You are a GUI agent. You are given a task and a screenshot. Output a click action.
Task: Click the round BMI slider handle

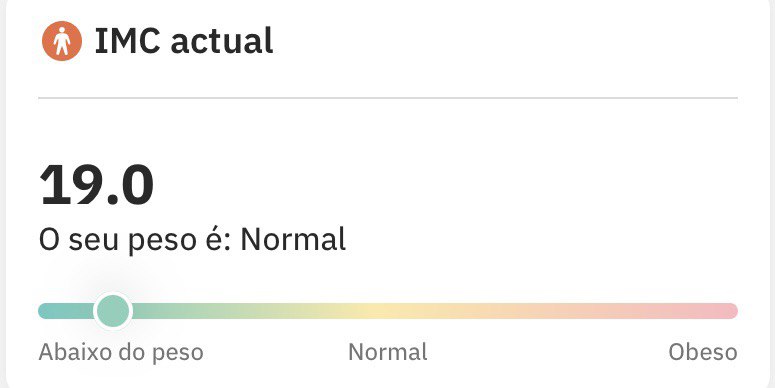click(113, 311)
